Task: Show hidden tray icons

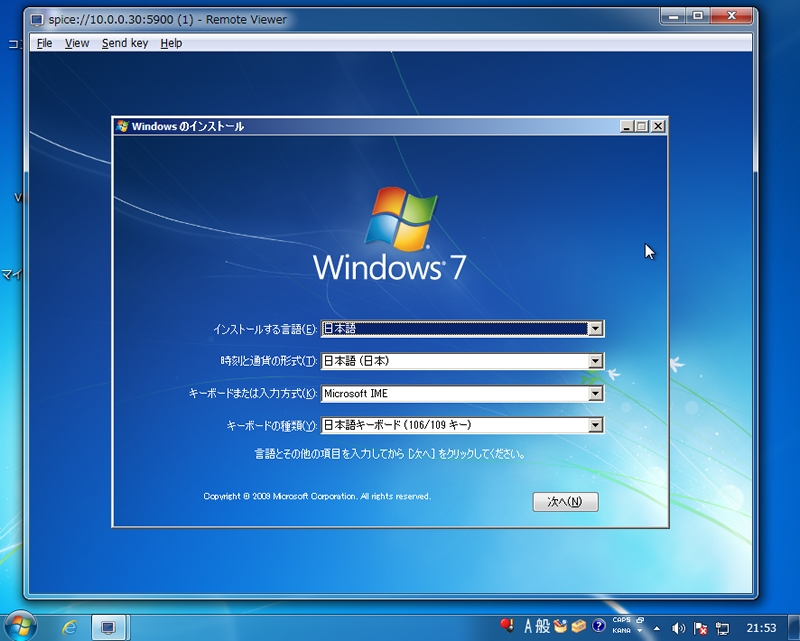Action: click(x=657, y=628)
